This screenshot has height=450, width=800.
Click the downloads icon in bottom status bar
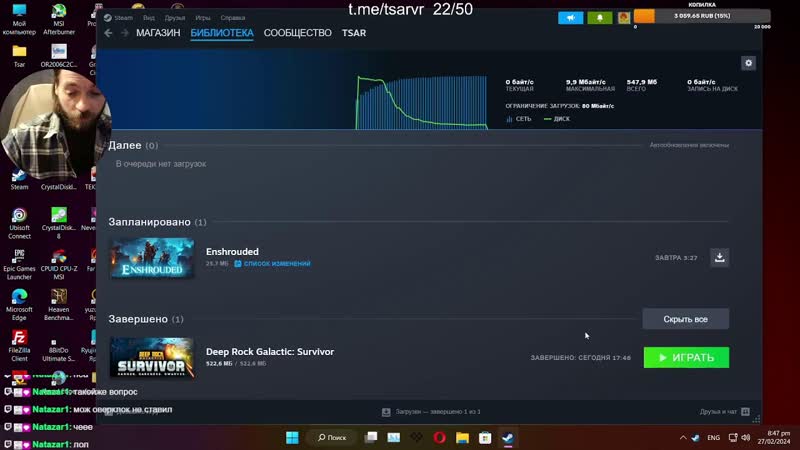click(x=386, y=412)
